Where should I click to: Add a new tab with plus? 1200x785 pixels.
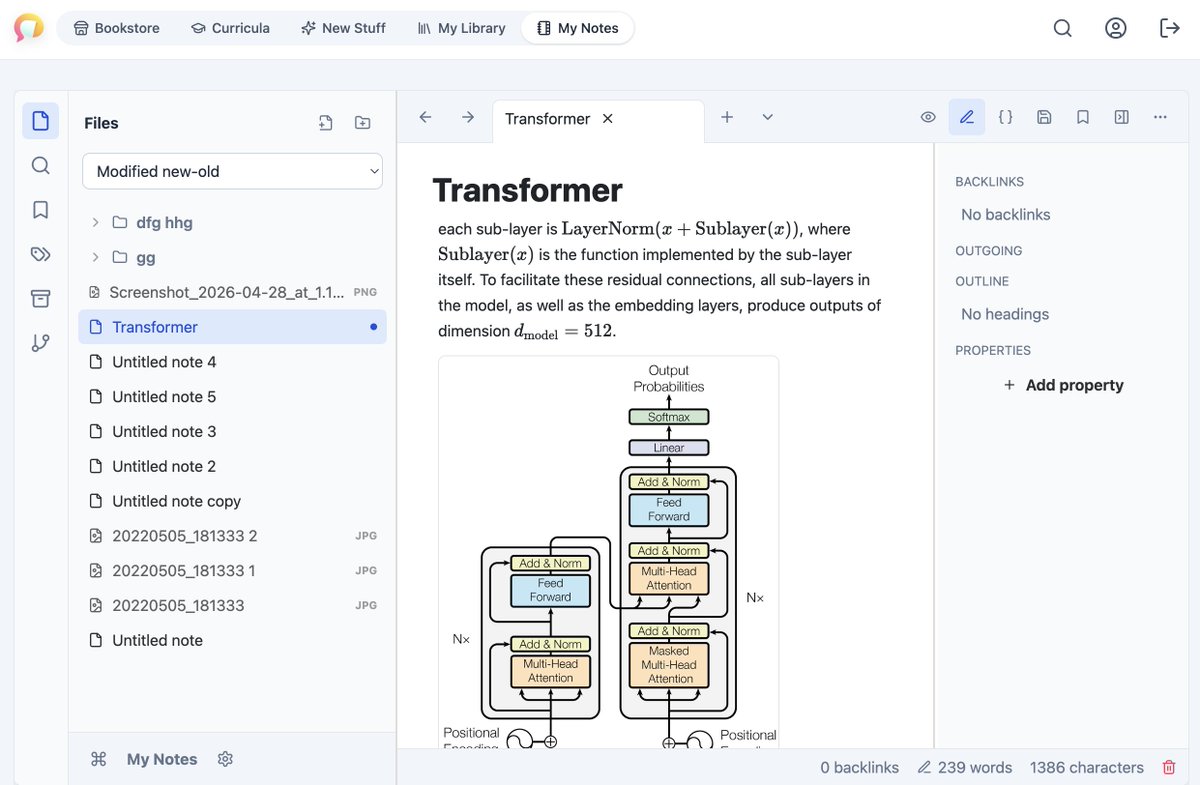tap(727, 117)
